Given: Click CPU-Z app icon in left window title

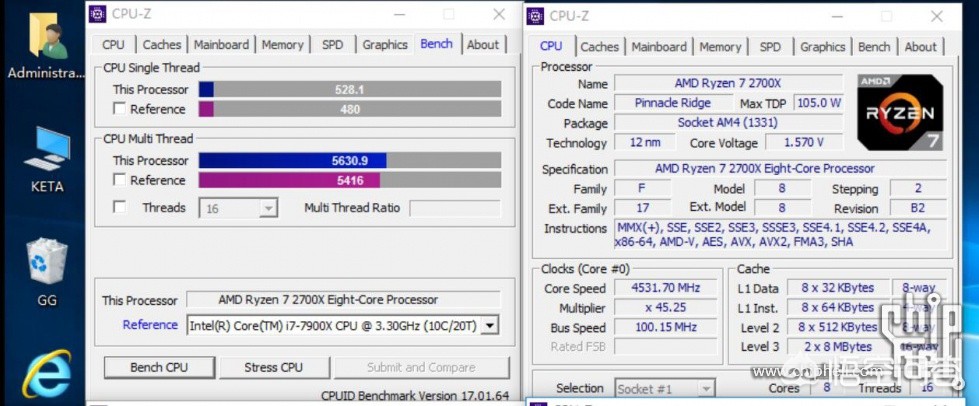Looking at the screenshot, I should (x=97, y=14).
